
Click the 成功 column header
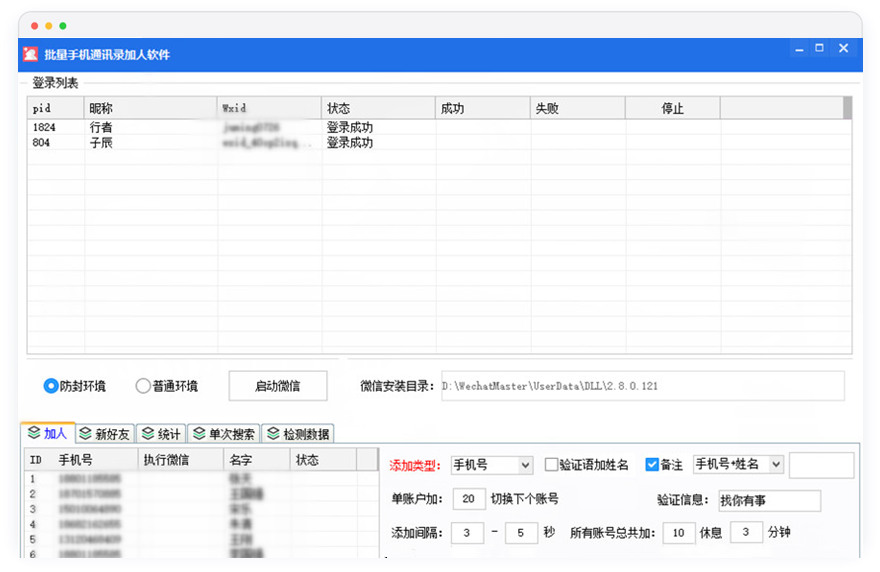click(x=483, y=108)
